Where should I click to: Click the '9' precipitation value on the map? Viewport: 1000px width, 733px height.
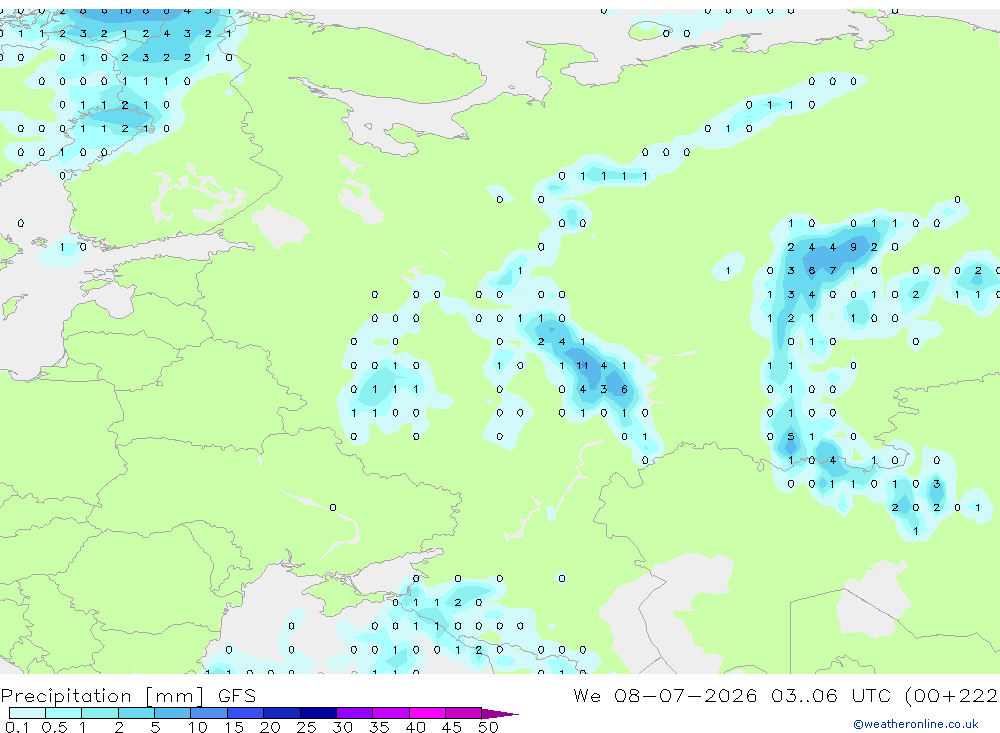tap(853, 247)
